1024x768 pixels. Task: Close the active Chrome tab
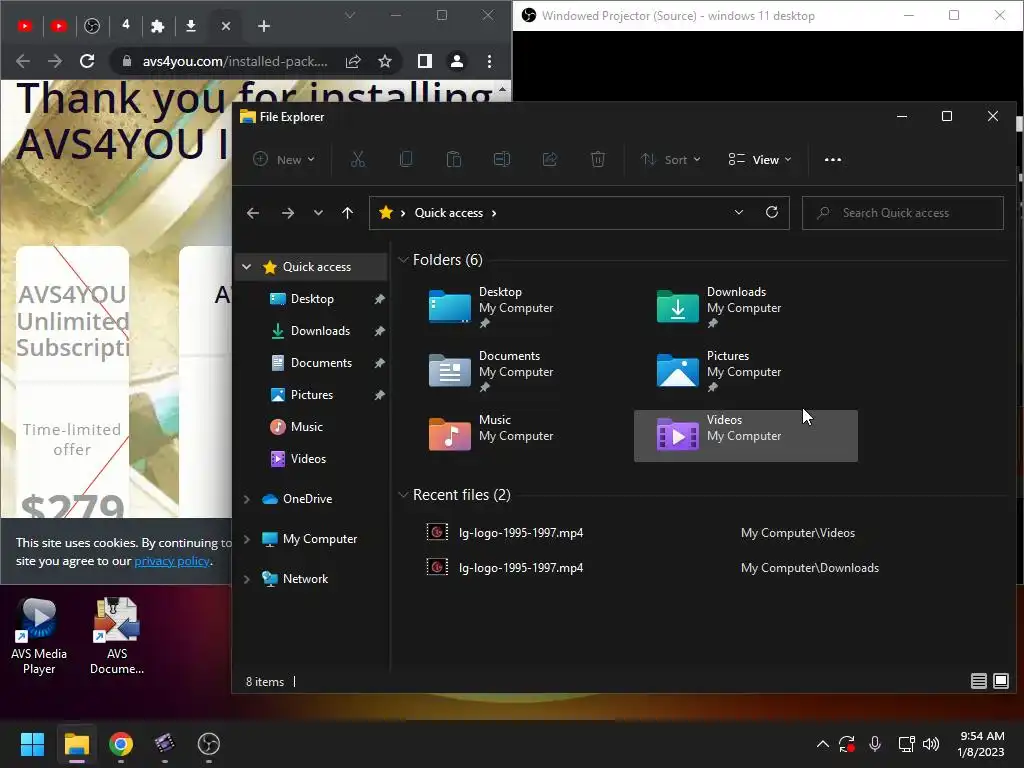(x=225, y=26)
